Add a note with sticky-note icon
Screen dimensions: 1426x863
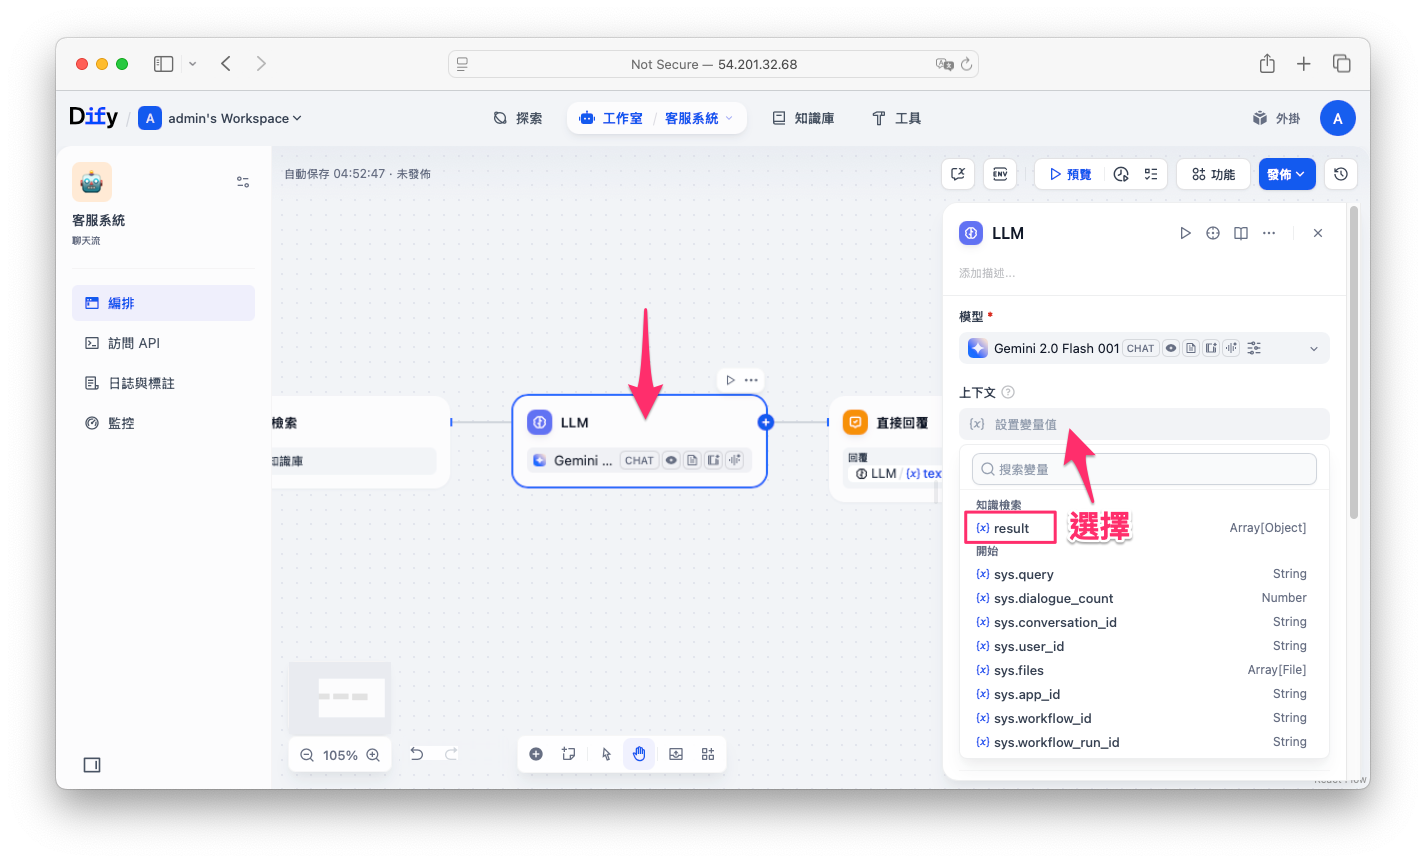pos(569,754)
